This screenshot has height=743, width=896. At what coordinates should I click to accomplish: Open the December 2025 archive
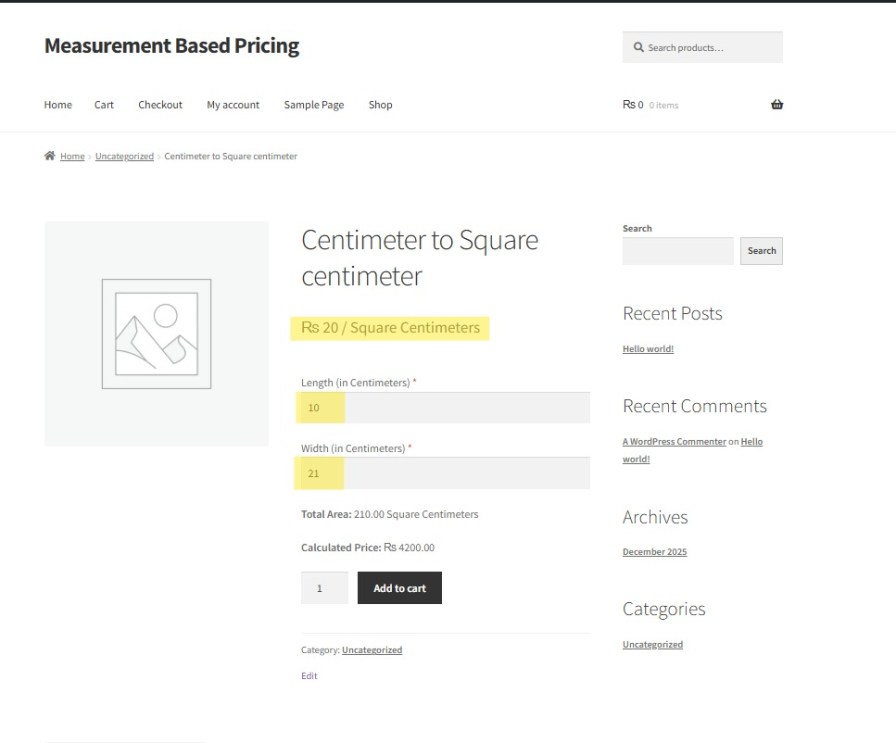click(x=654, y=552)
